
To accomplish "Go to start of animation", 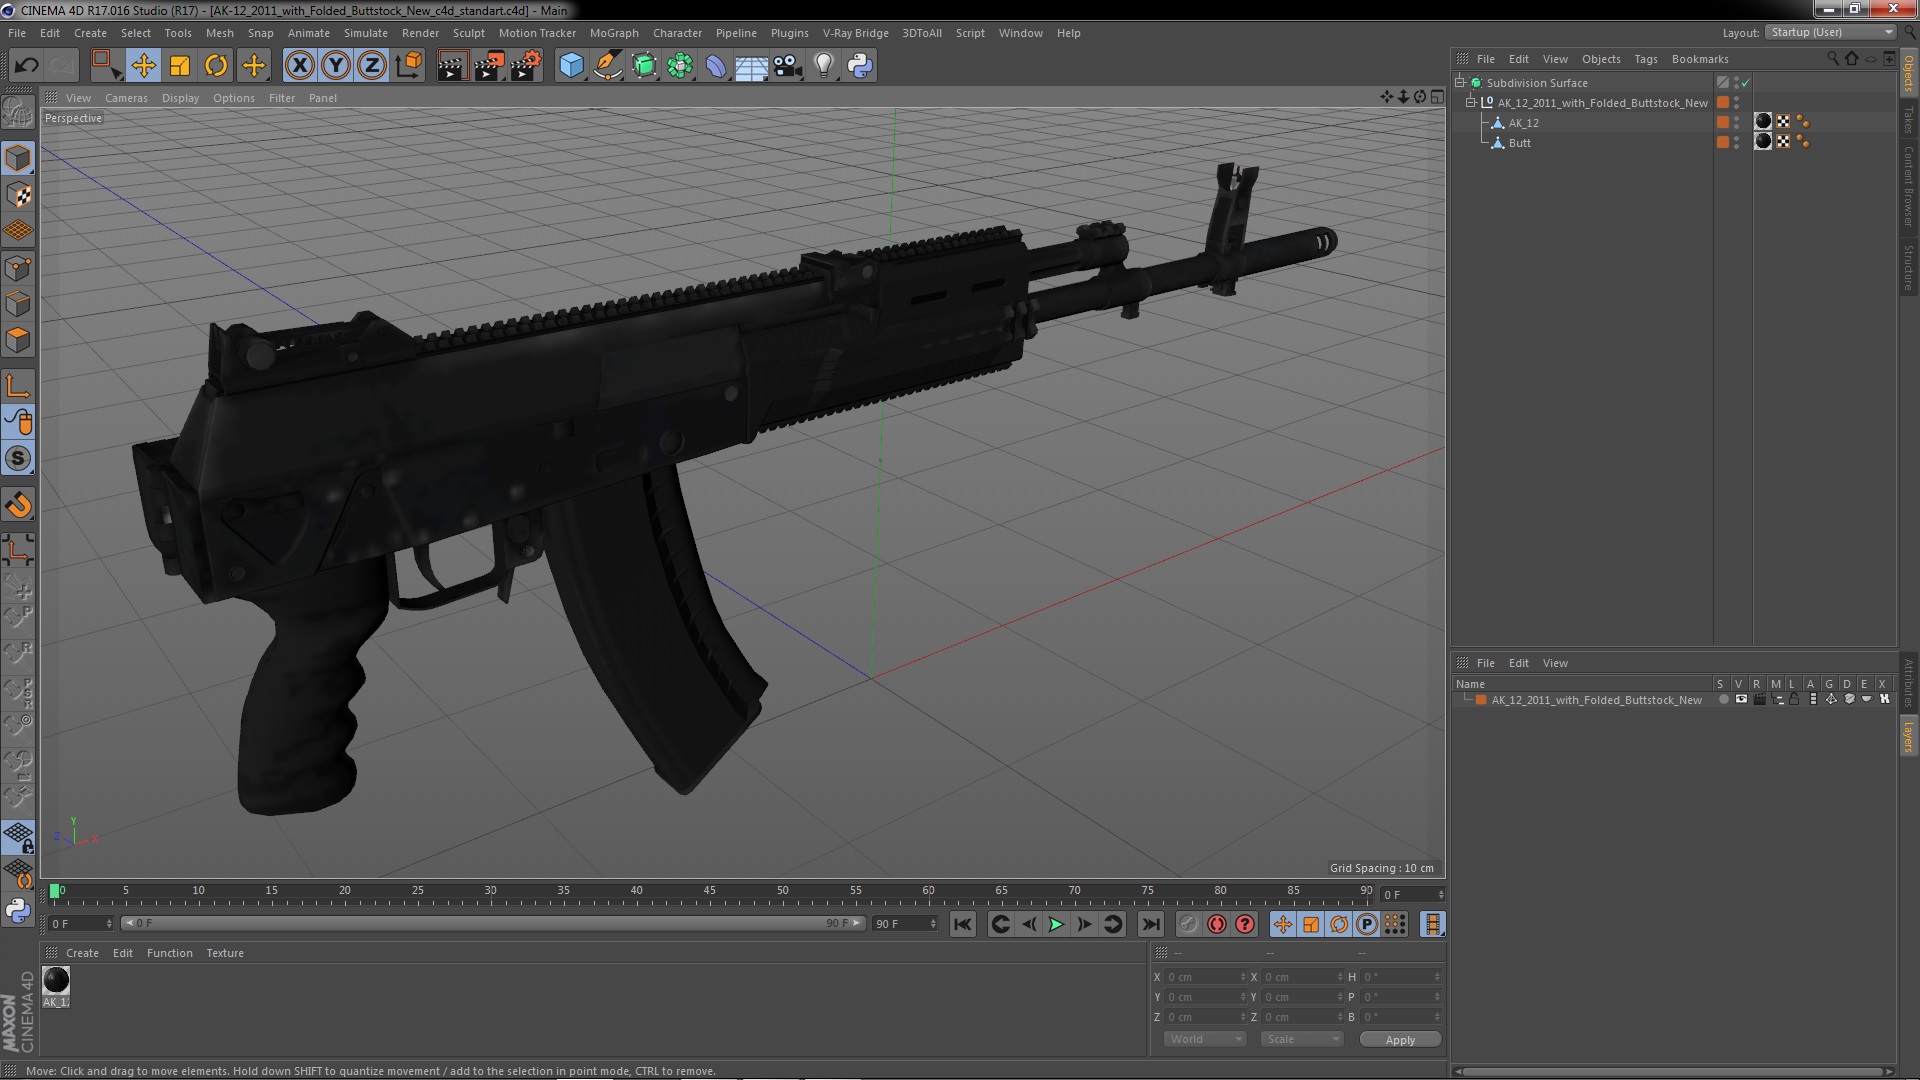I will click(962, 925).
